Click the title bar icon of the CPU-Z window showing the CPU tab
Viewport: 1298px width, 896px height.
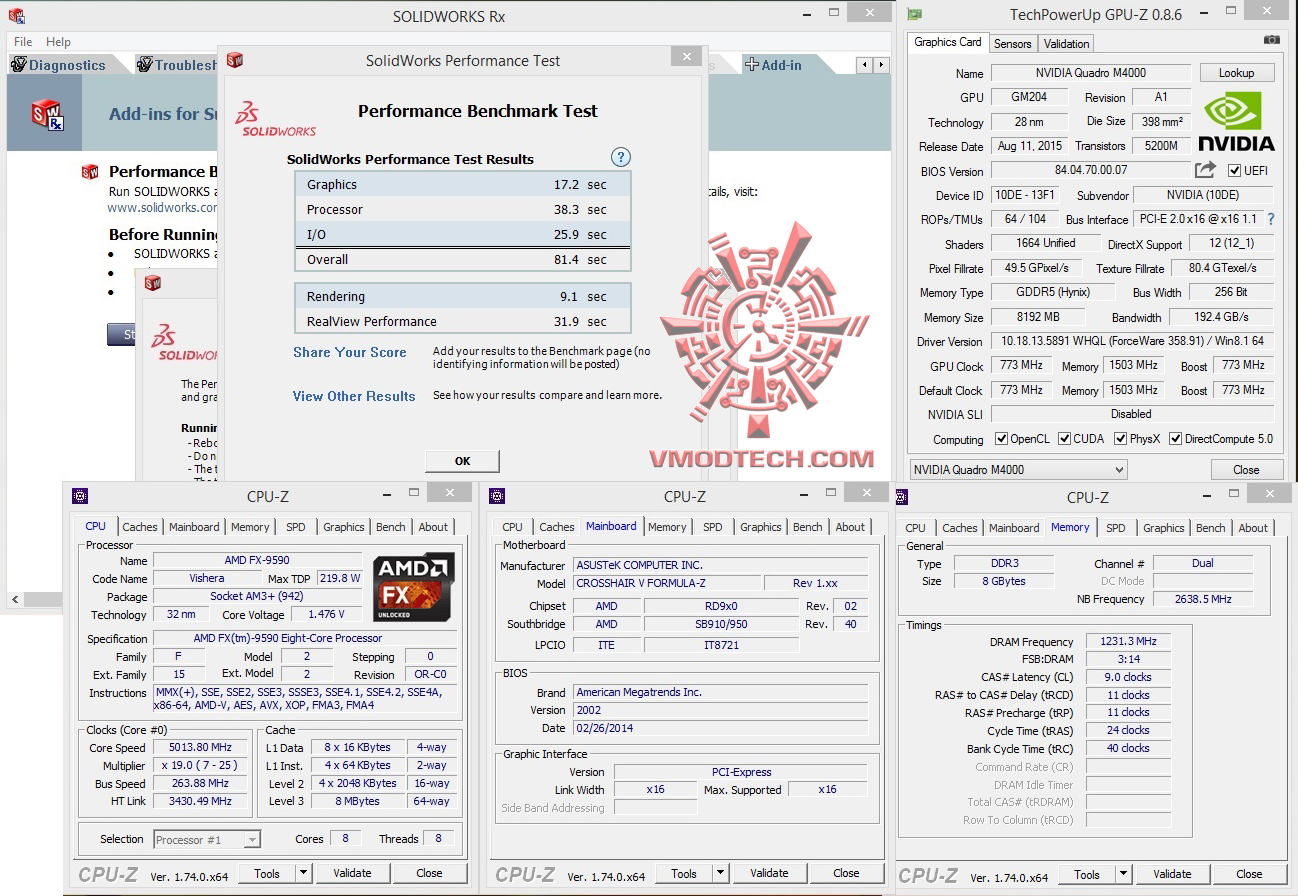tap(80, 496)
